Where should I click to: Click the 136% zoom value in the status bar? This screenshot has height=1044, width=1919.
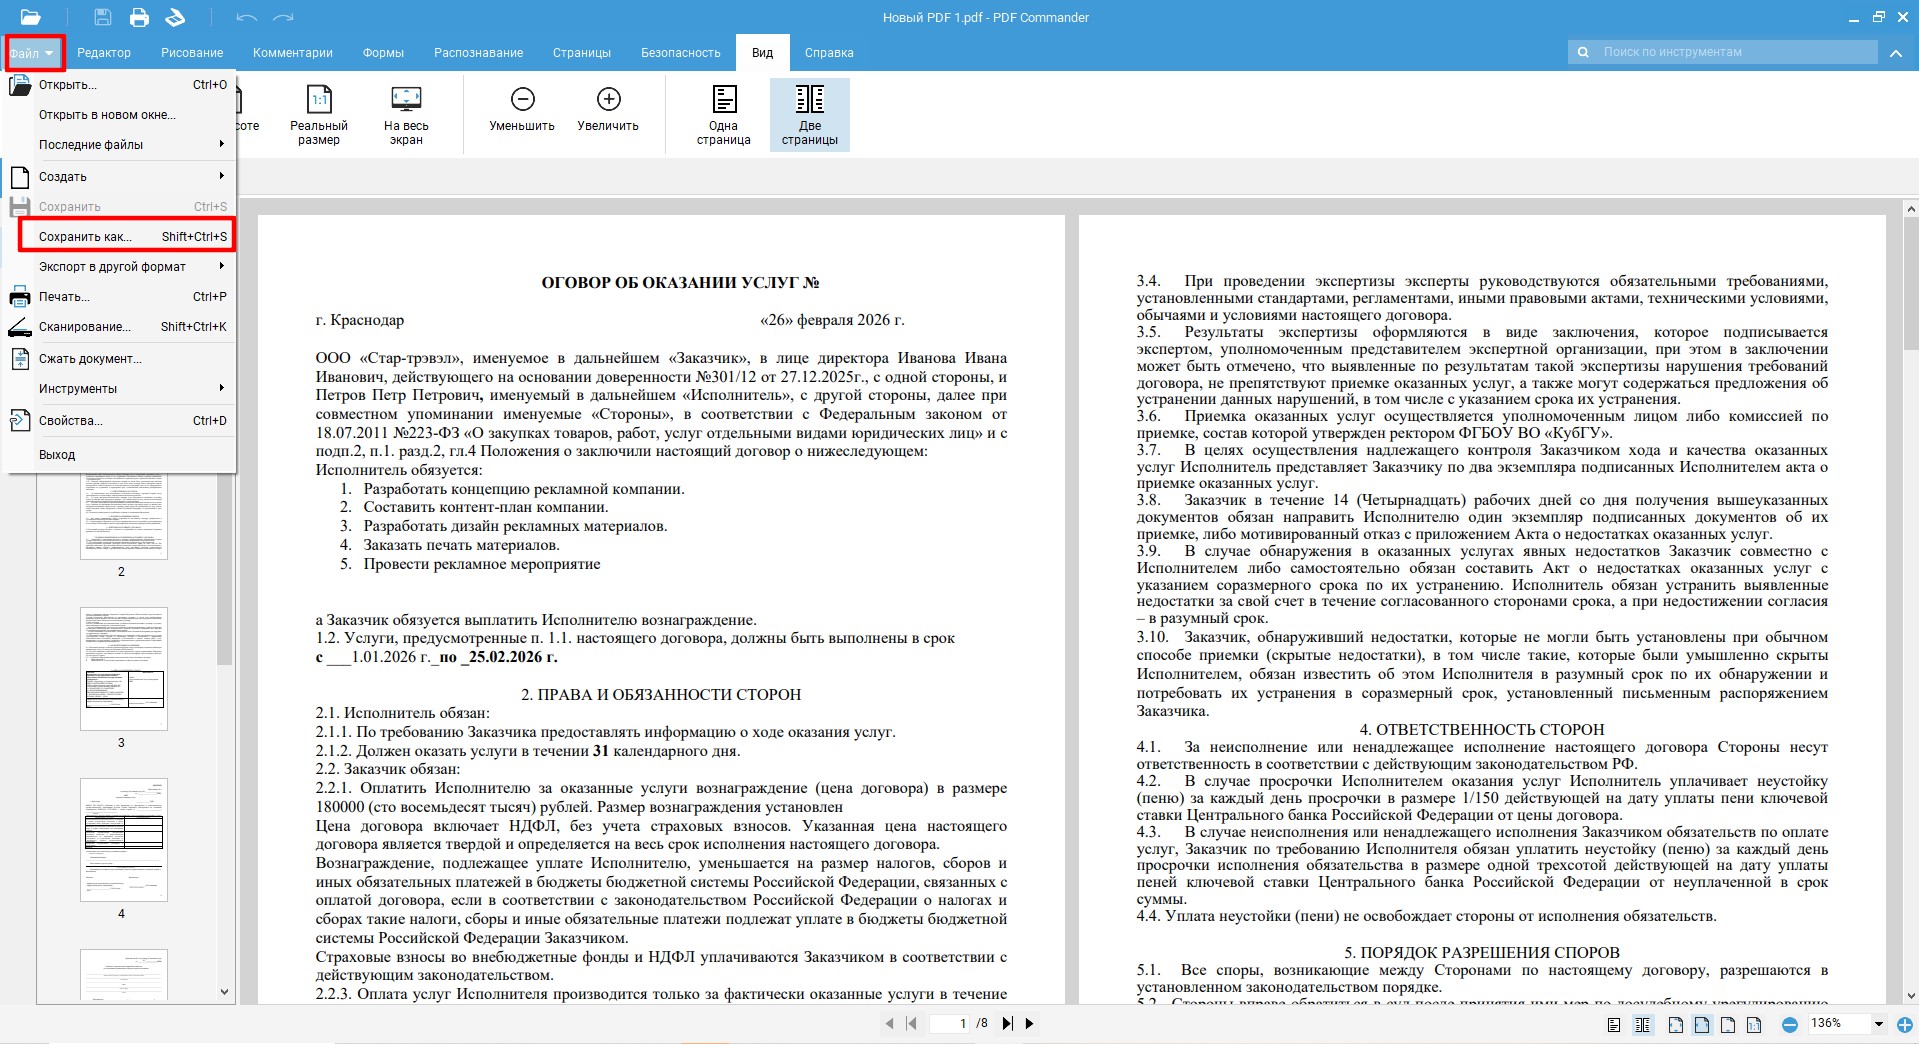pos(1826,1024)
